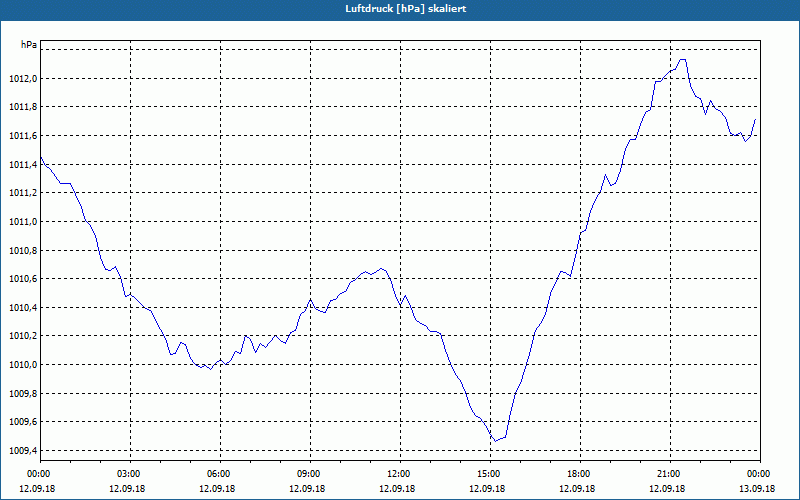The image size is (800, 500).
Task: Click the 13.09.18 date label
Action: tap(757, 488)
